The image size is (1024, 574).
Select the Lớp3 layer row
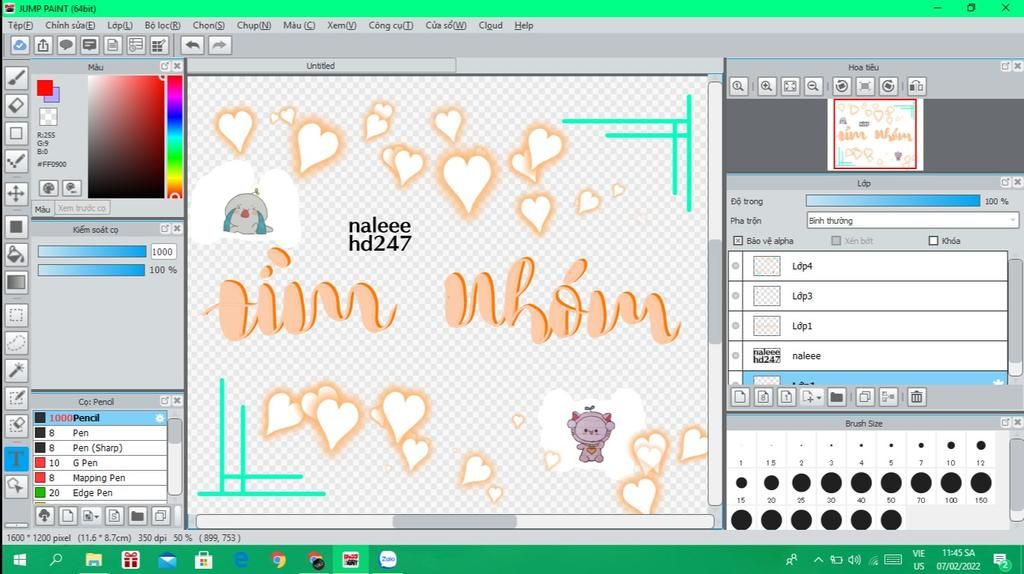(868, 296)
